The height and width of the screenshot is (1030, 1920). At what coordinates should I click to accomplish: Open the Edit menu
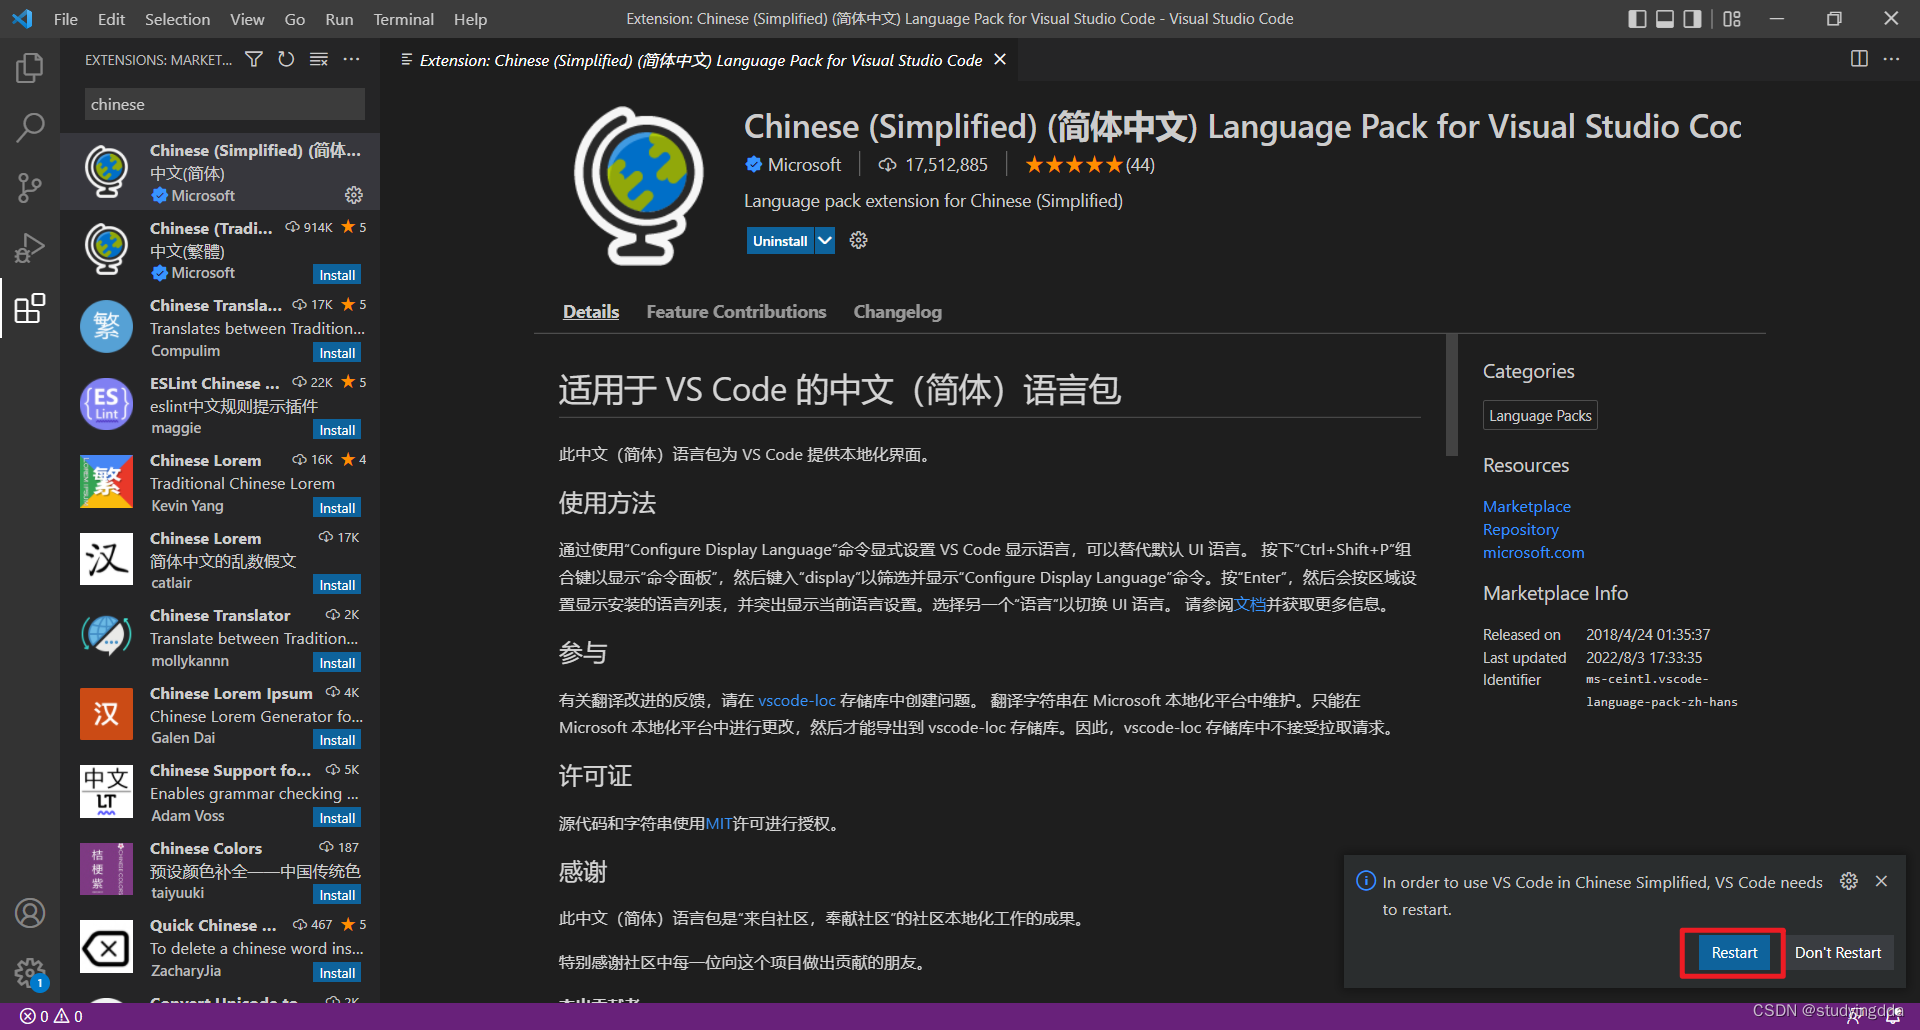[111, 19]
